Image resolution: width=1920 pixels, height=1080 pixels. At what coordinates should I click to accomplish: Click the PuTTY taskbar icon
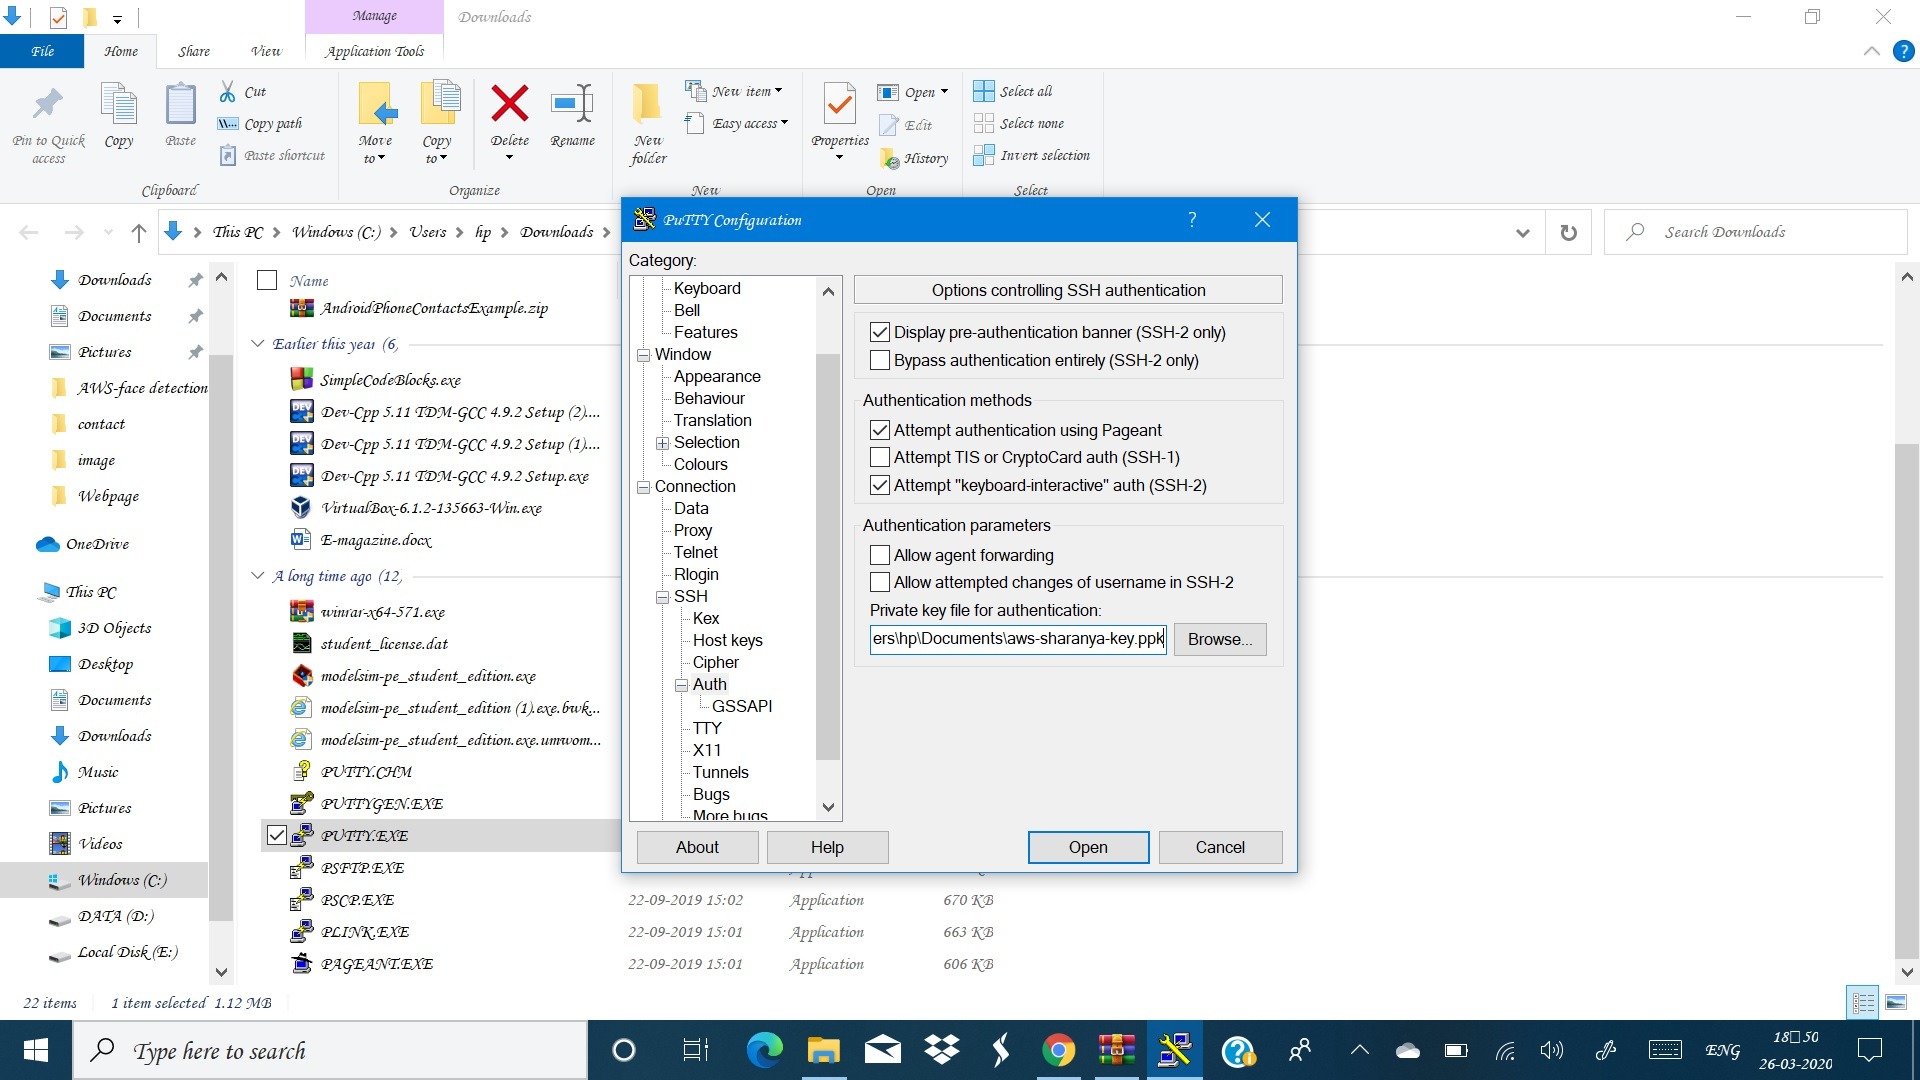pyautogui.click(x=1174, y=1050)
